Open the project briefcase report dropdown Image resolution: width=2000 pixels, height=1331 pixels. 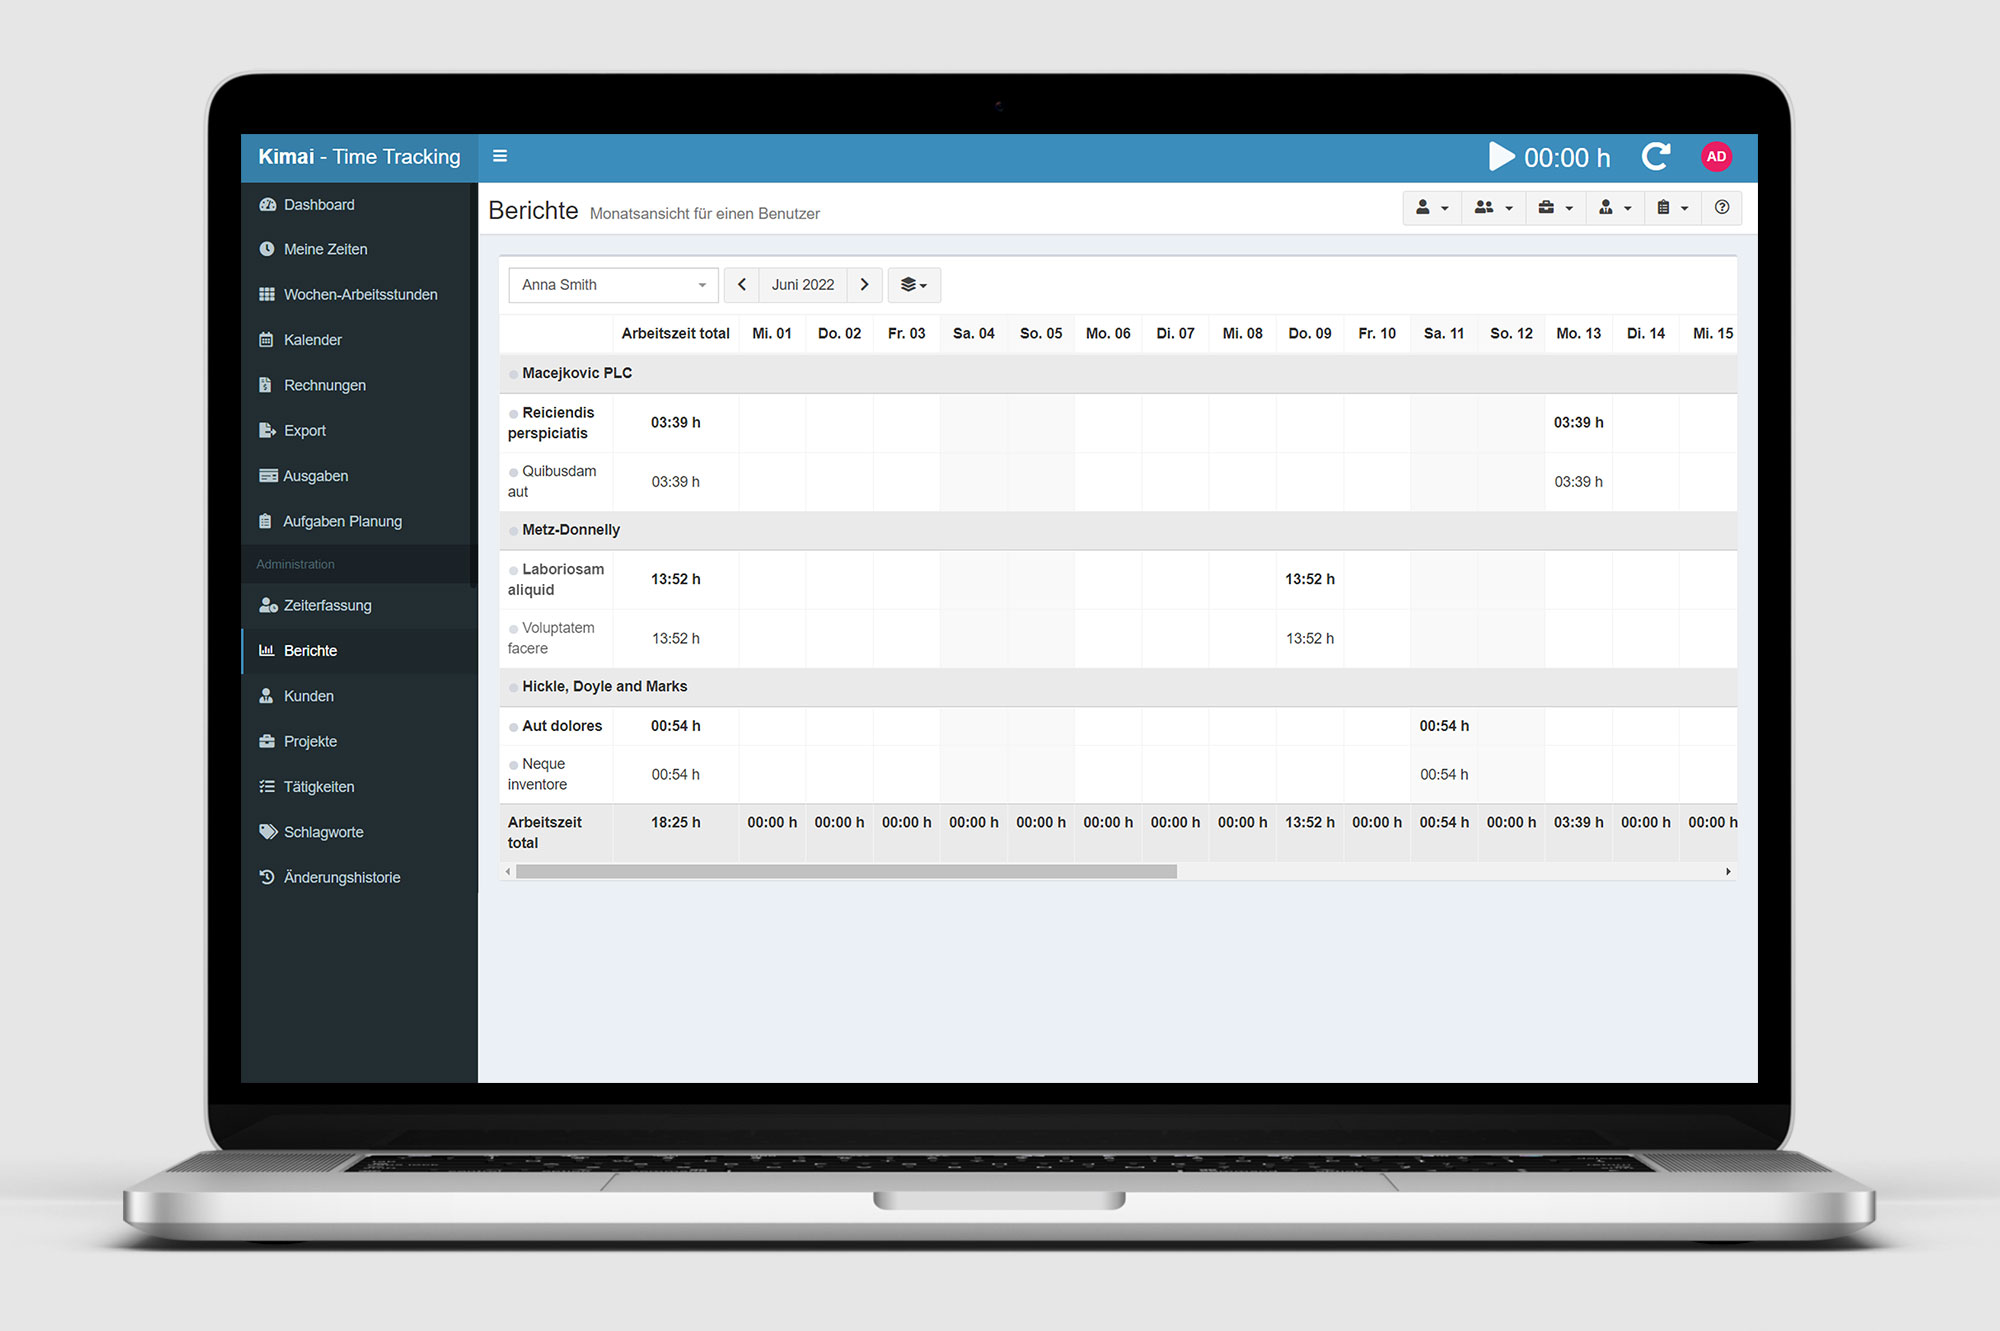pos(1555,207)
